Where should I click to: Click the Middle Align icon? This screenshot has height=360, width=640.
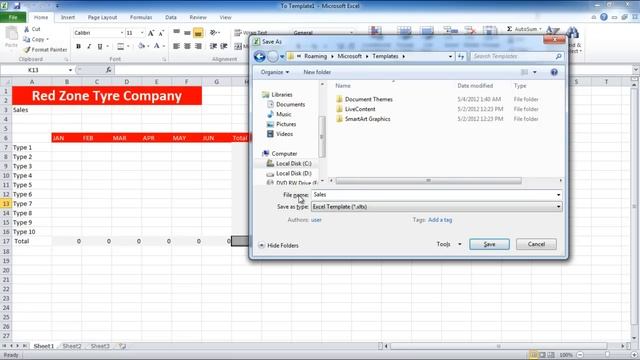tap(187, 33)
